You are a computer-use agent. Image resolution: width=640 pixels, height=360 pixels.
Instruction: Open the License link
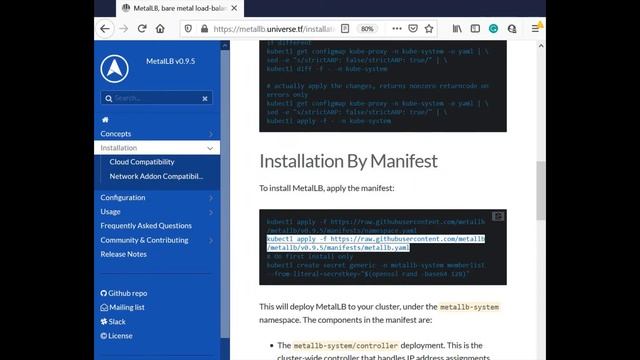116,336
